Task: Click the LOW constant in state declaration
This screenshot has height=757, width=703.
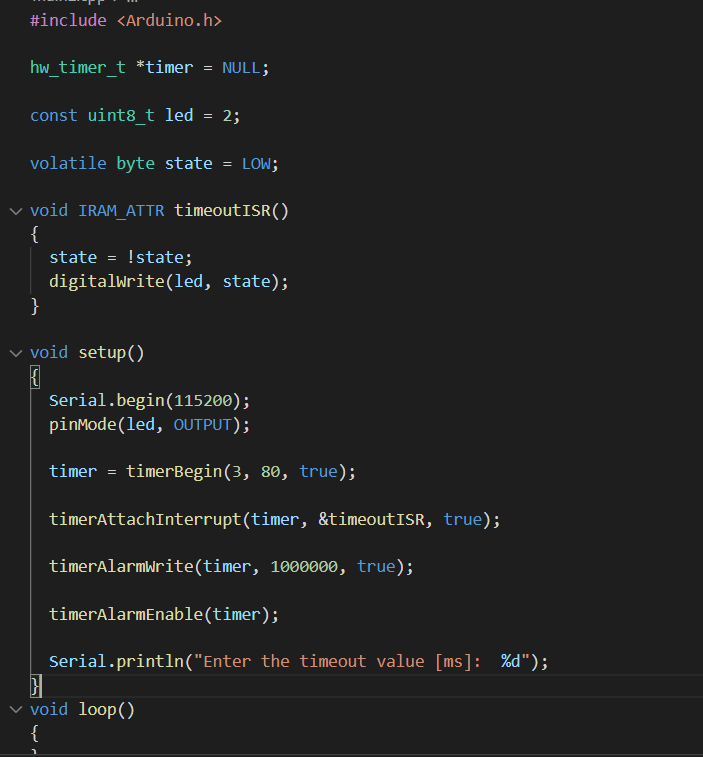Action: coord(256,164)
